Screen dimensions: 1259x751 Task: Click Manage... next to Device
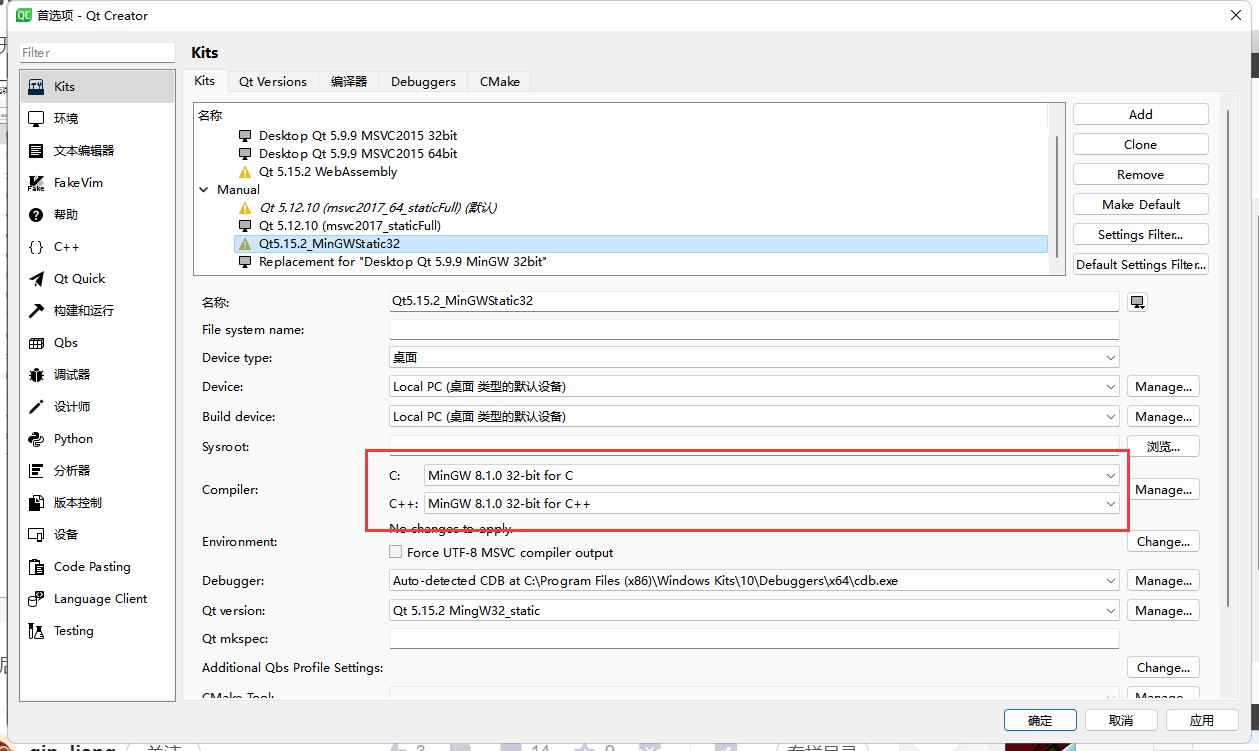point(1164,387)
